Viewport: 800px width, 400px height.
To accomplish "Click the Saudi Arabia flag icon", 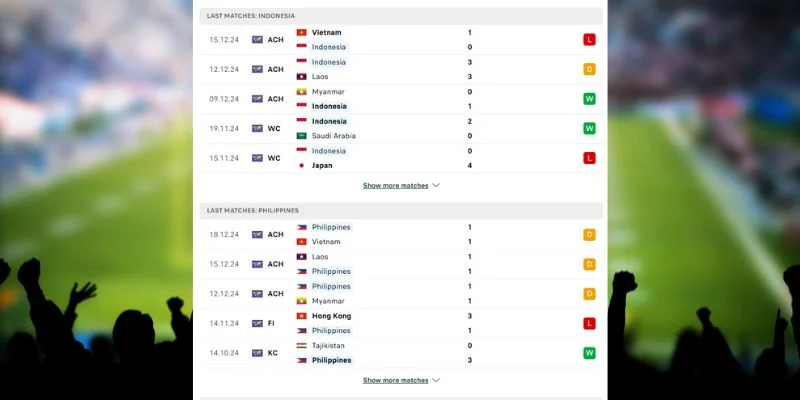I will (301, 136).
